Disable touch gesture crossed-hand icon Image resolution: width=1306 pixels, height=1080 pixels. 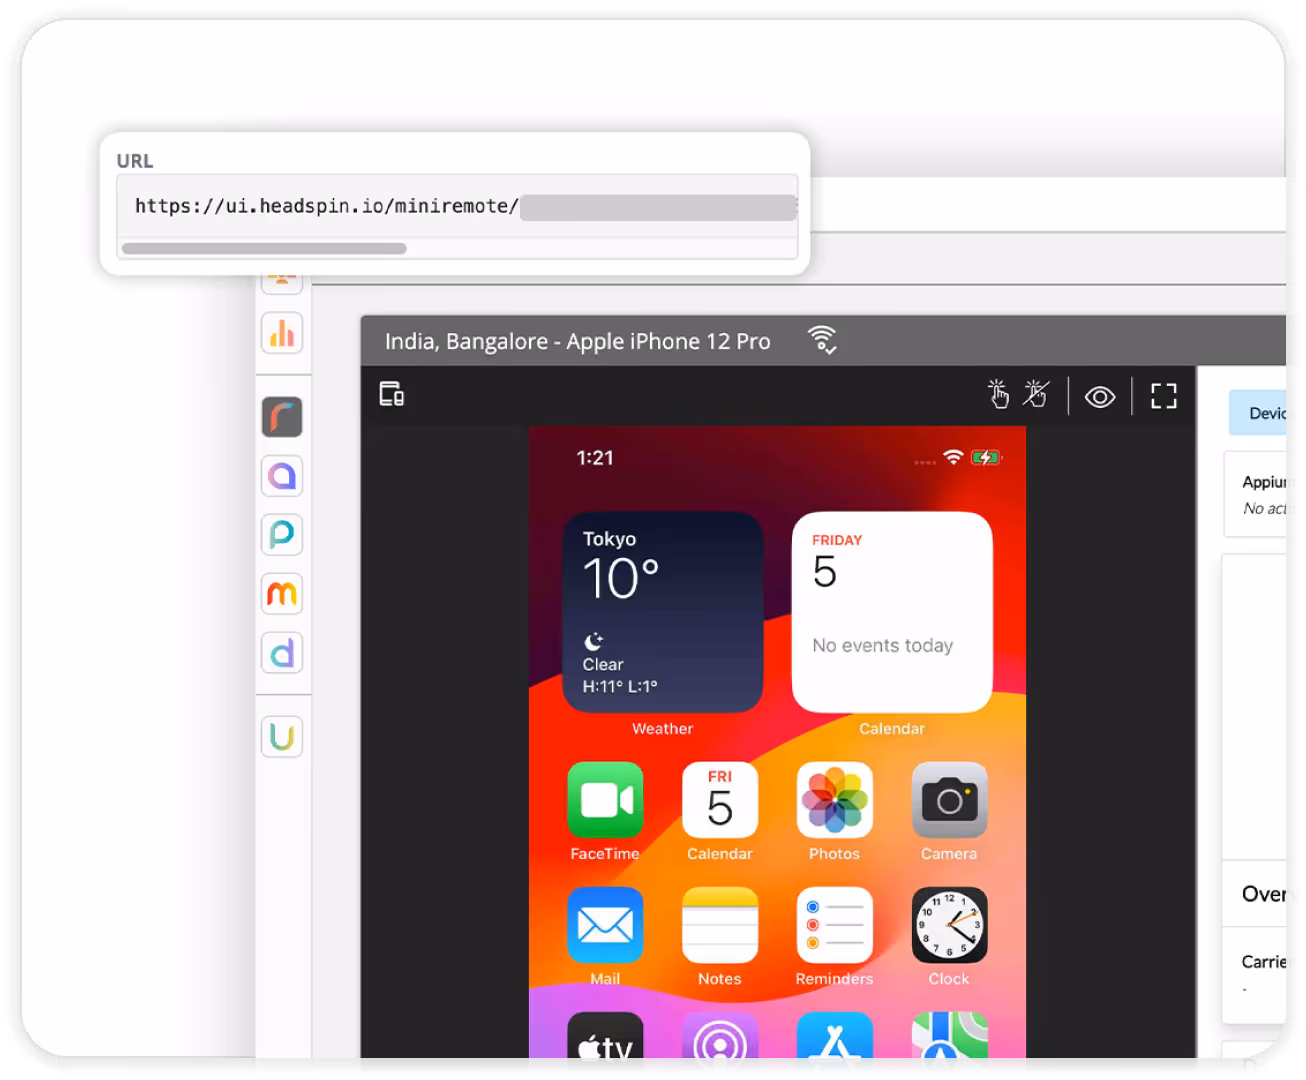point(1036,394)
